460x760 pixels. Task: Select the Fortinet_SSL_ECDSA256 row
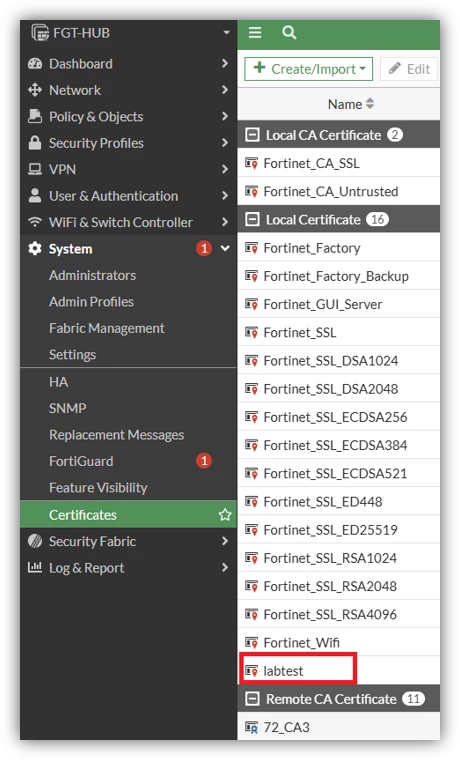[x=339, y=417]
